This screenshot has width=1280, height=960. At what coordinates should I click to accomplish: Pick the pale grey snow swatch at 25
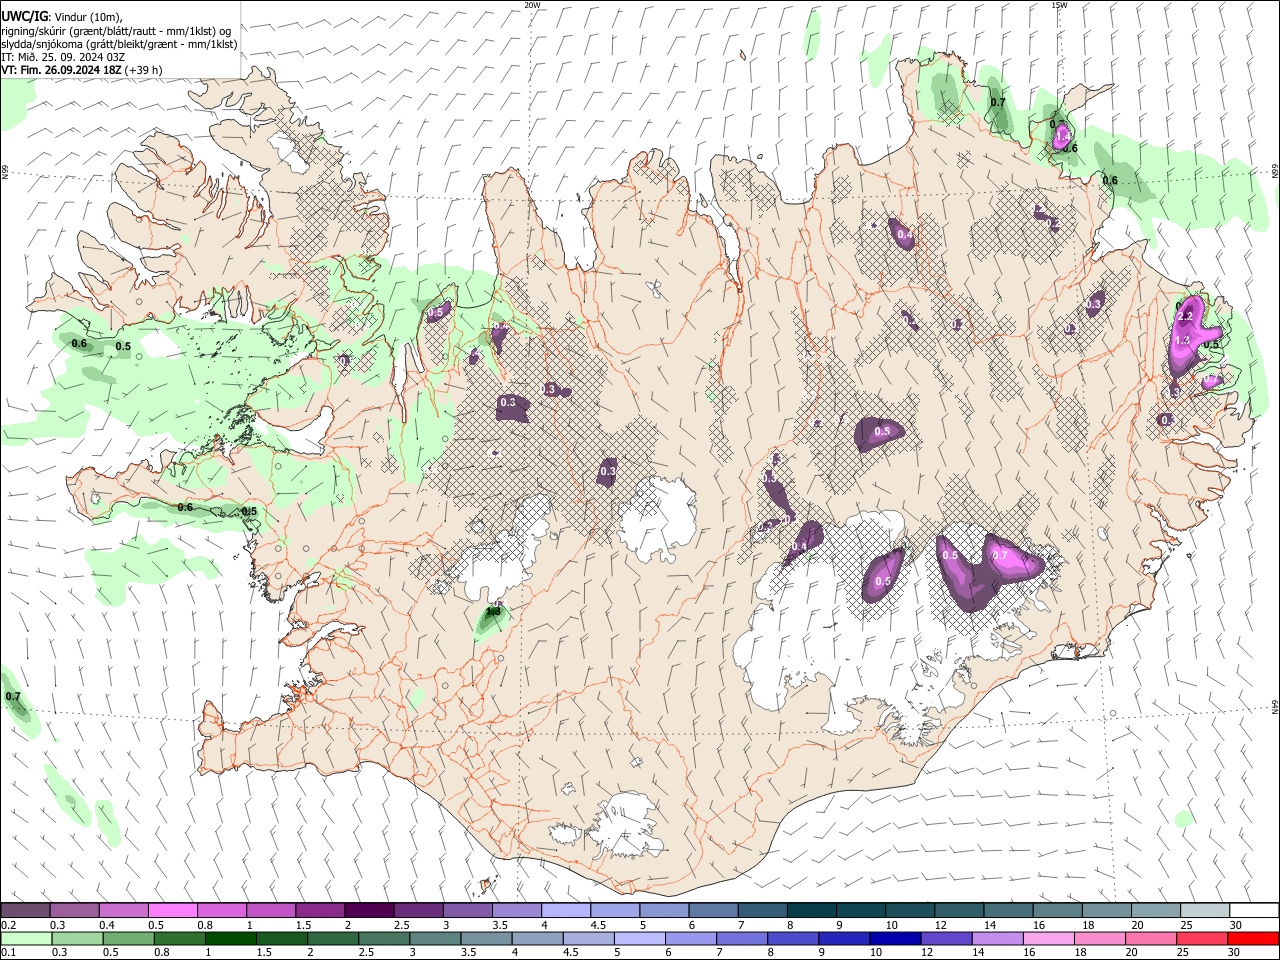(1203, 910)
